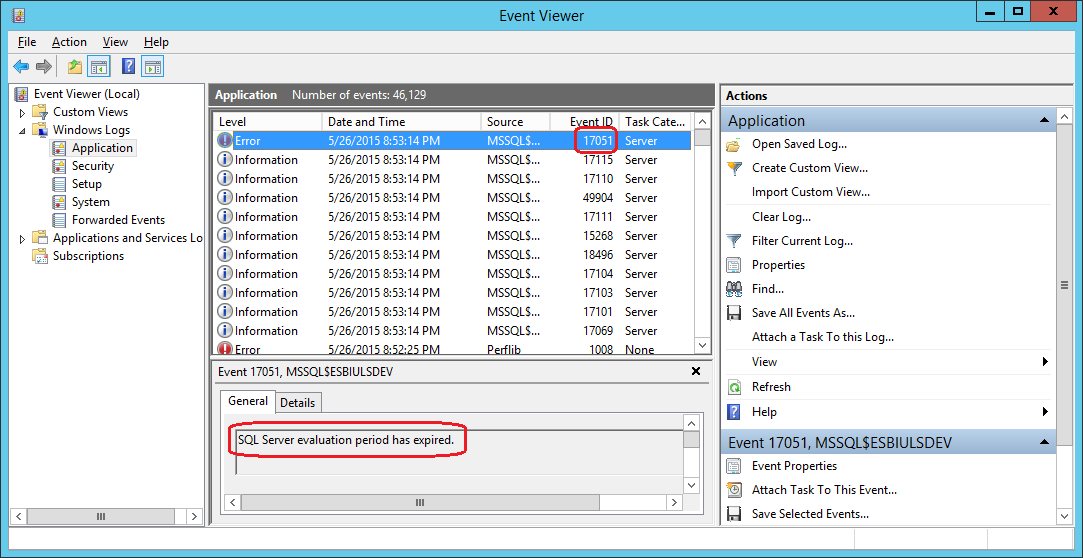Click the Create Custom View funnel icon
The height and width of the screenshot is (558, 1083).
[x=734, y=168]
